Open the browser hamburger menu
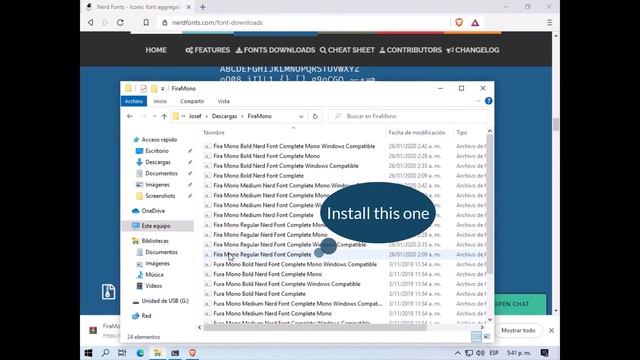 pyautogui.click(x=549, y=22)
